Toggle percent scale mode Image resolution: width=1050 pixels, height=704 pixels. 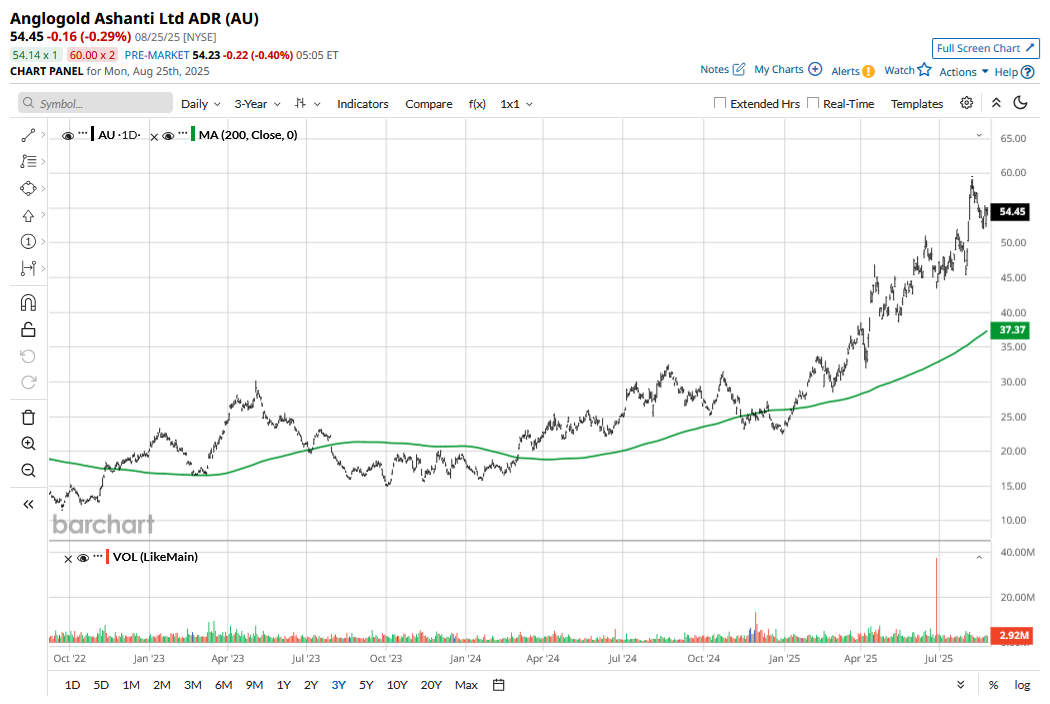click(994, 685)
